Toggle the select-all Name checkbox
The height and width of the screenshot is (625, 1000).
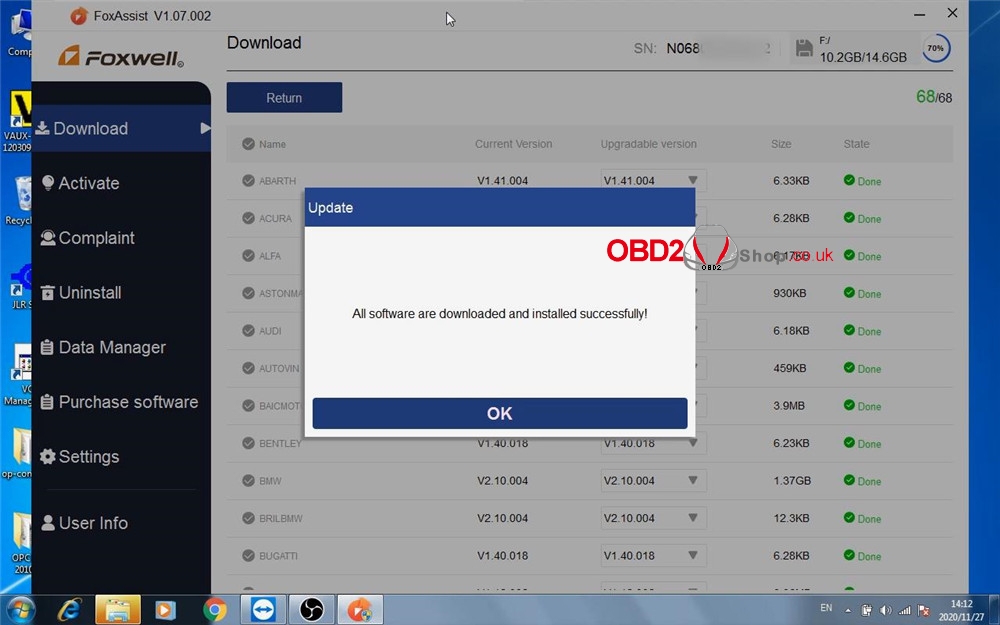[x=248, y=144]
